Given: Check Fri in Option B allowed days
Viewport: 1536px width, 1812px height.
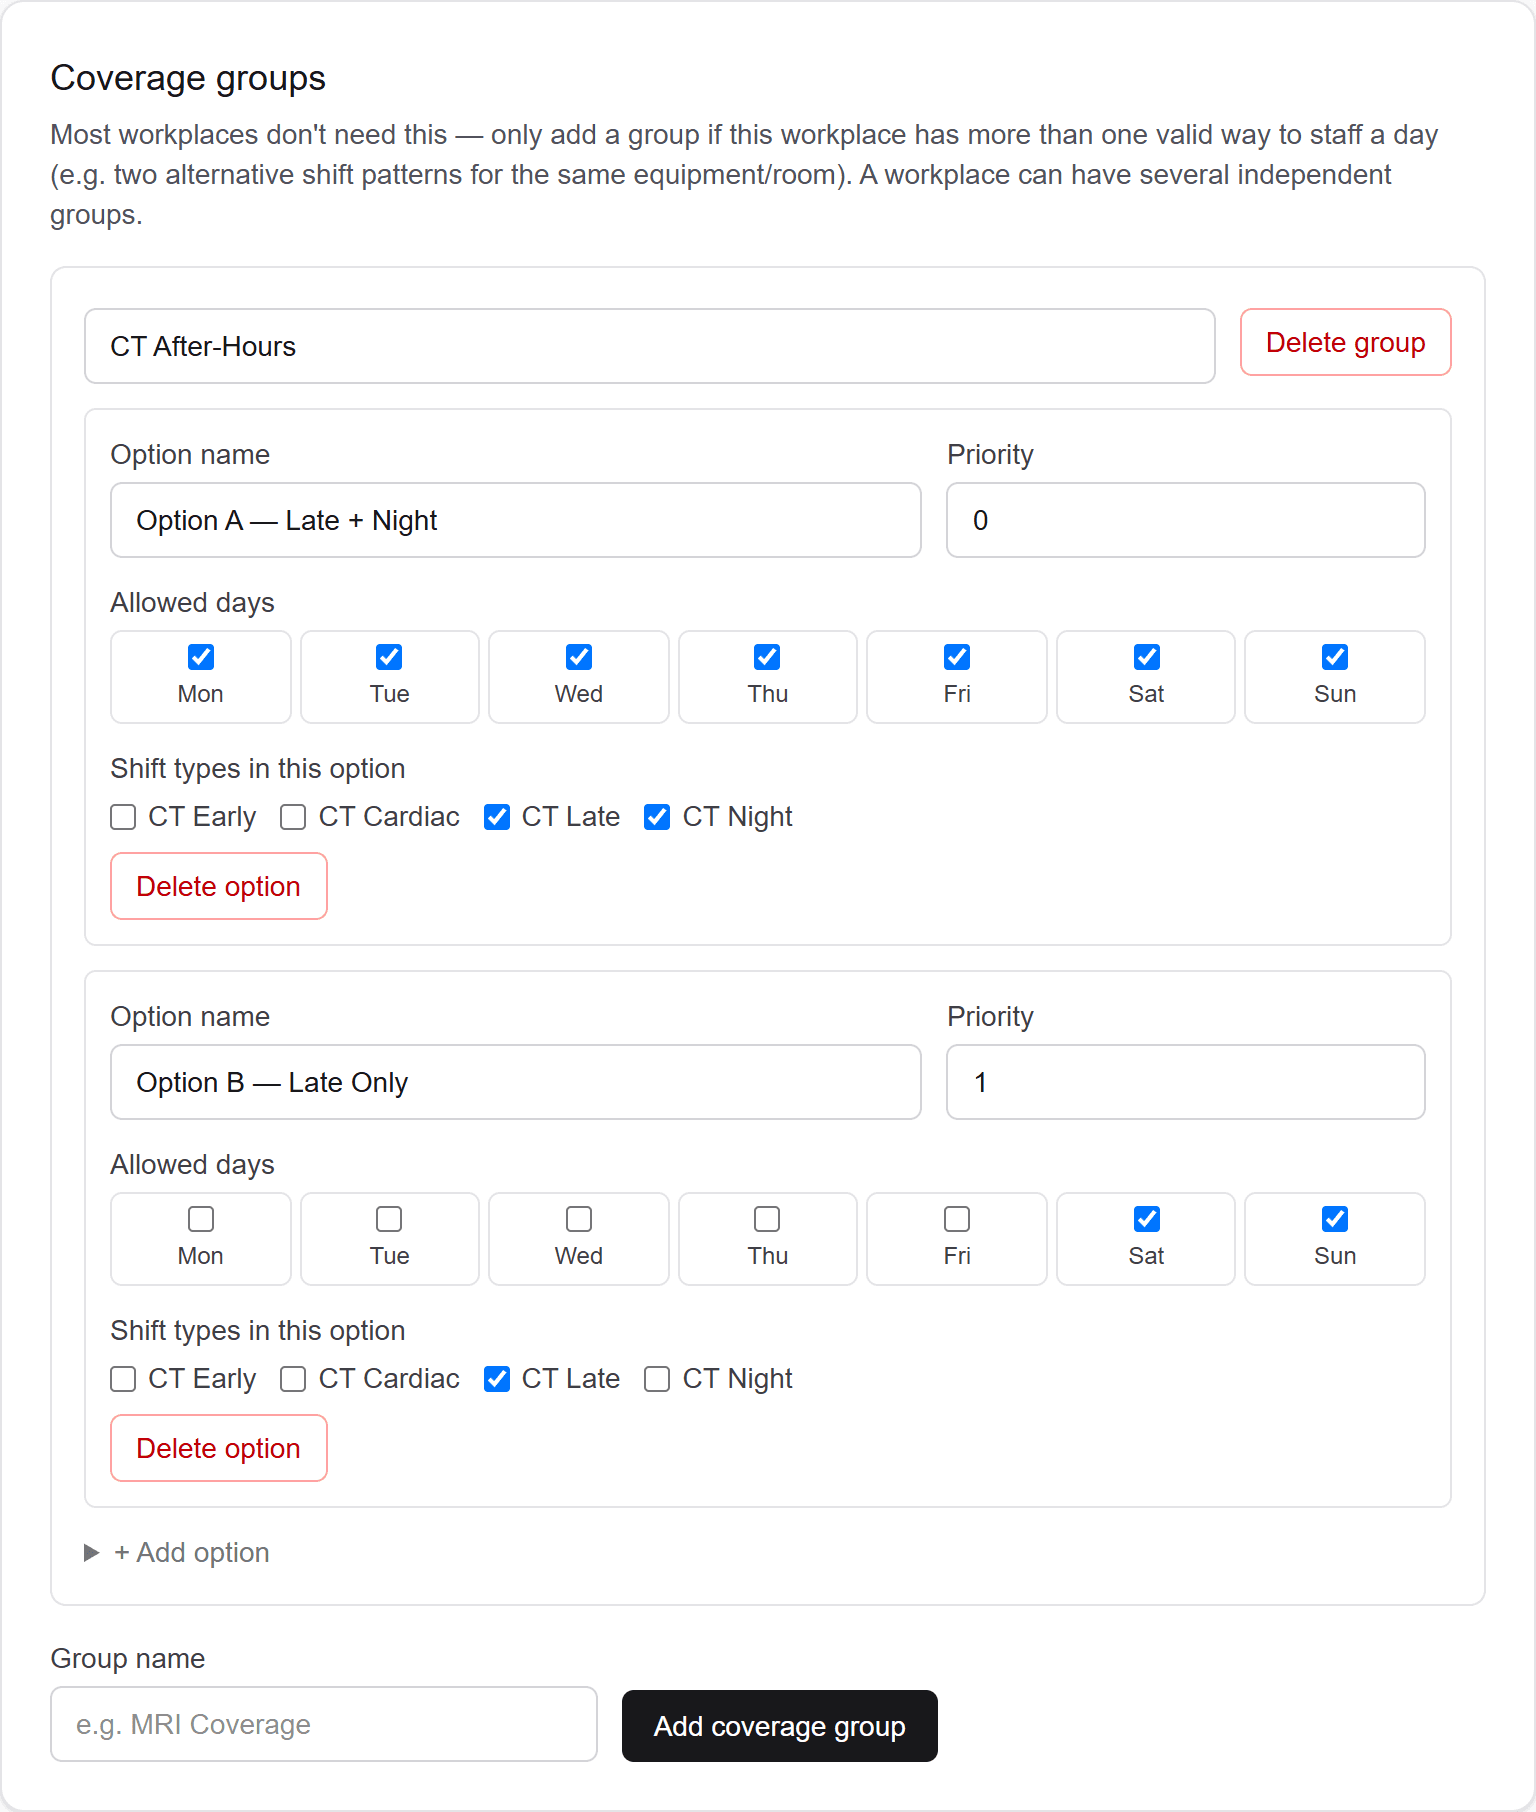Looking at the screenshot, I should pos(957,1219).
